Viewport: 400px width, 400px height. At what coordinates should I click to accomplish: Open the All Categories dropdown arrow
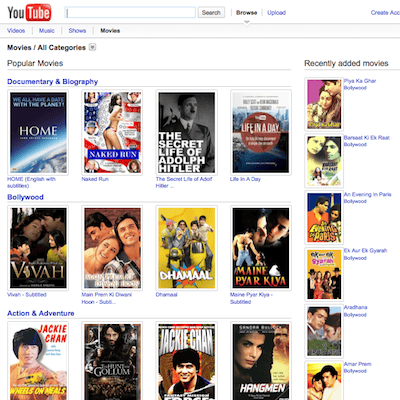(x=92, y=47)
